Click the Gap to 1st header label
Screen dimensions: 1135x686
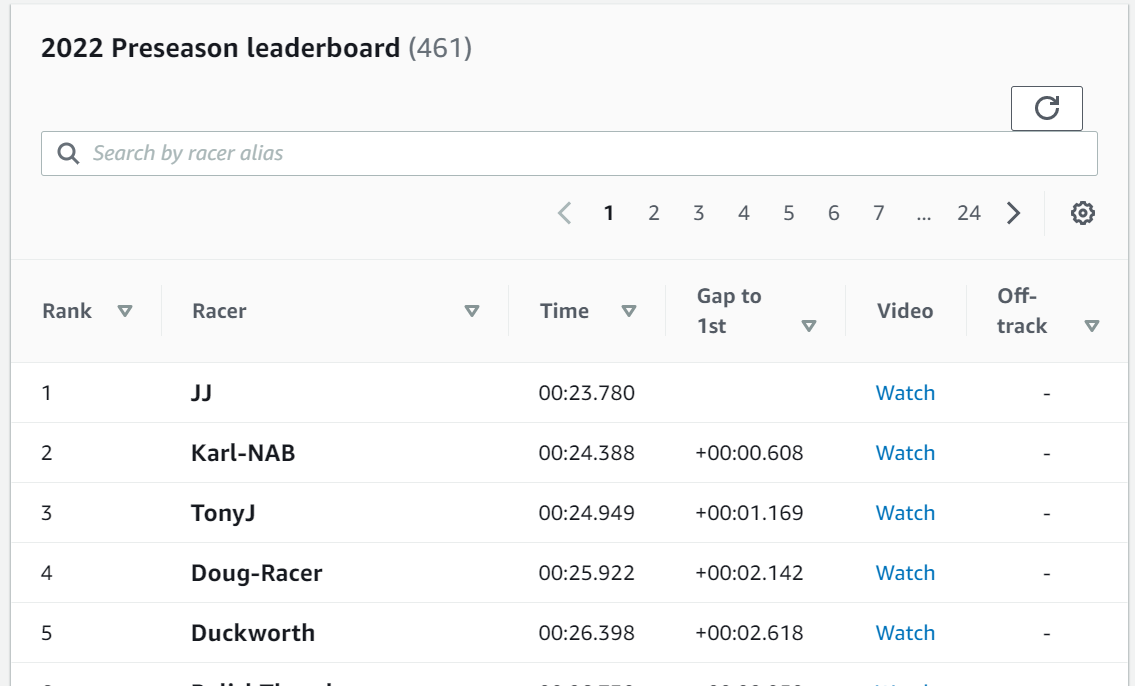(729, 311)
